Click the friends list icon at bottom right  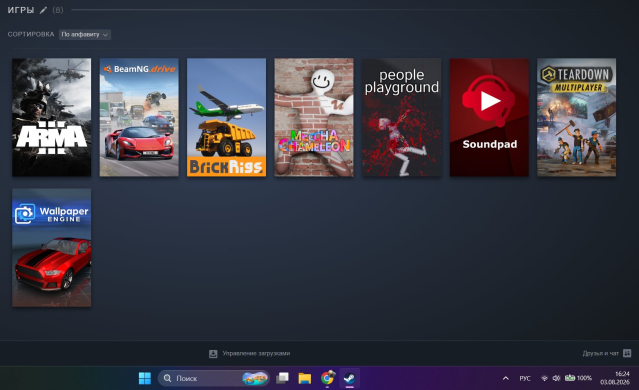point(627,353)
